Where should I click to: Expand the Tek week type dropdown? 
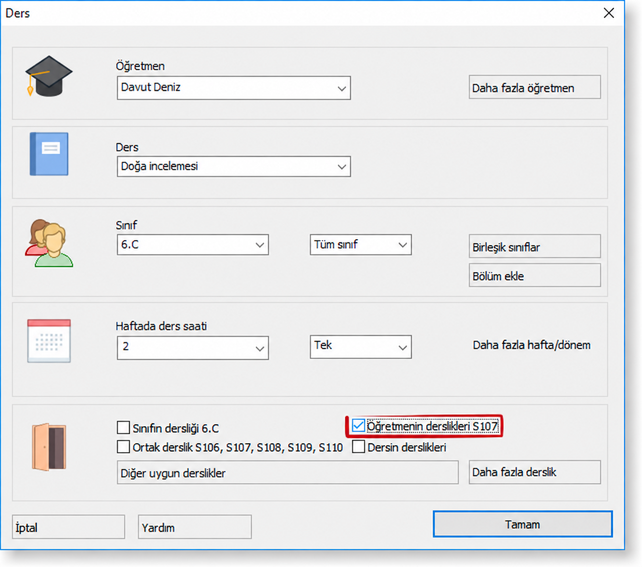361,347
